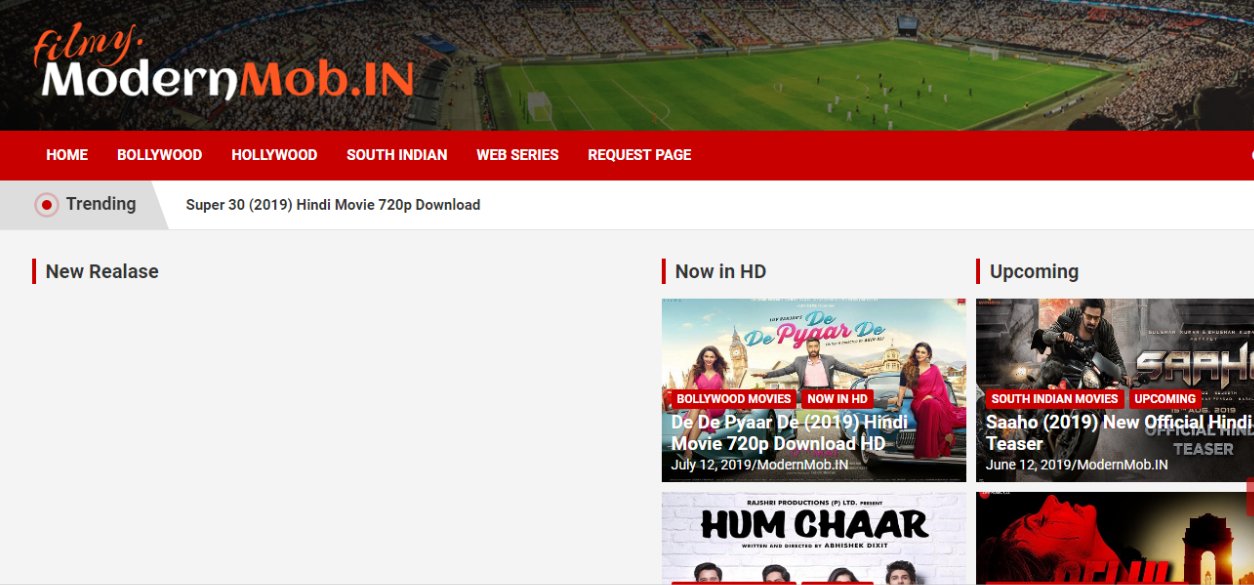Click the NOW IN HD tag badge
1254x585 pixels.
(x=837, y=399)
